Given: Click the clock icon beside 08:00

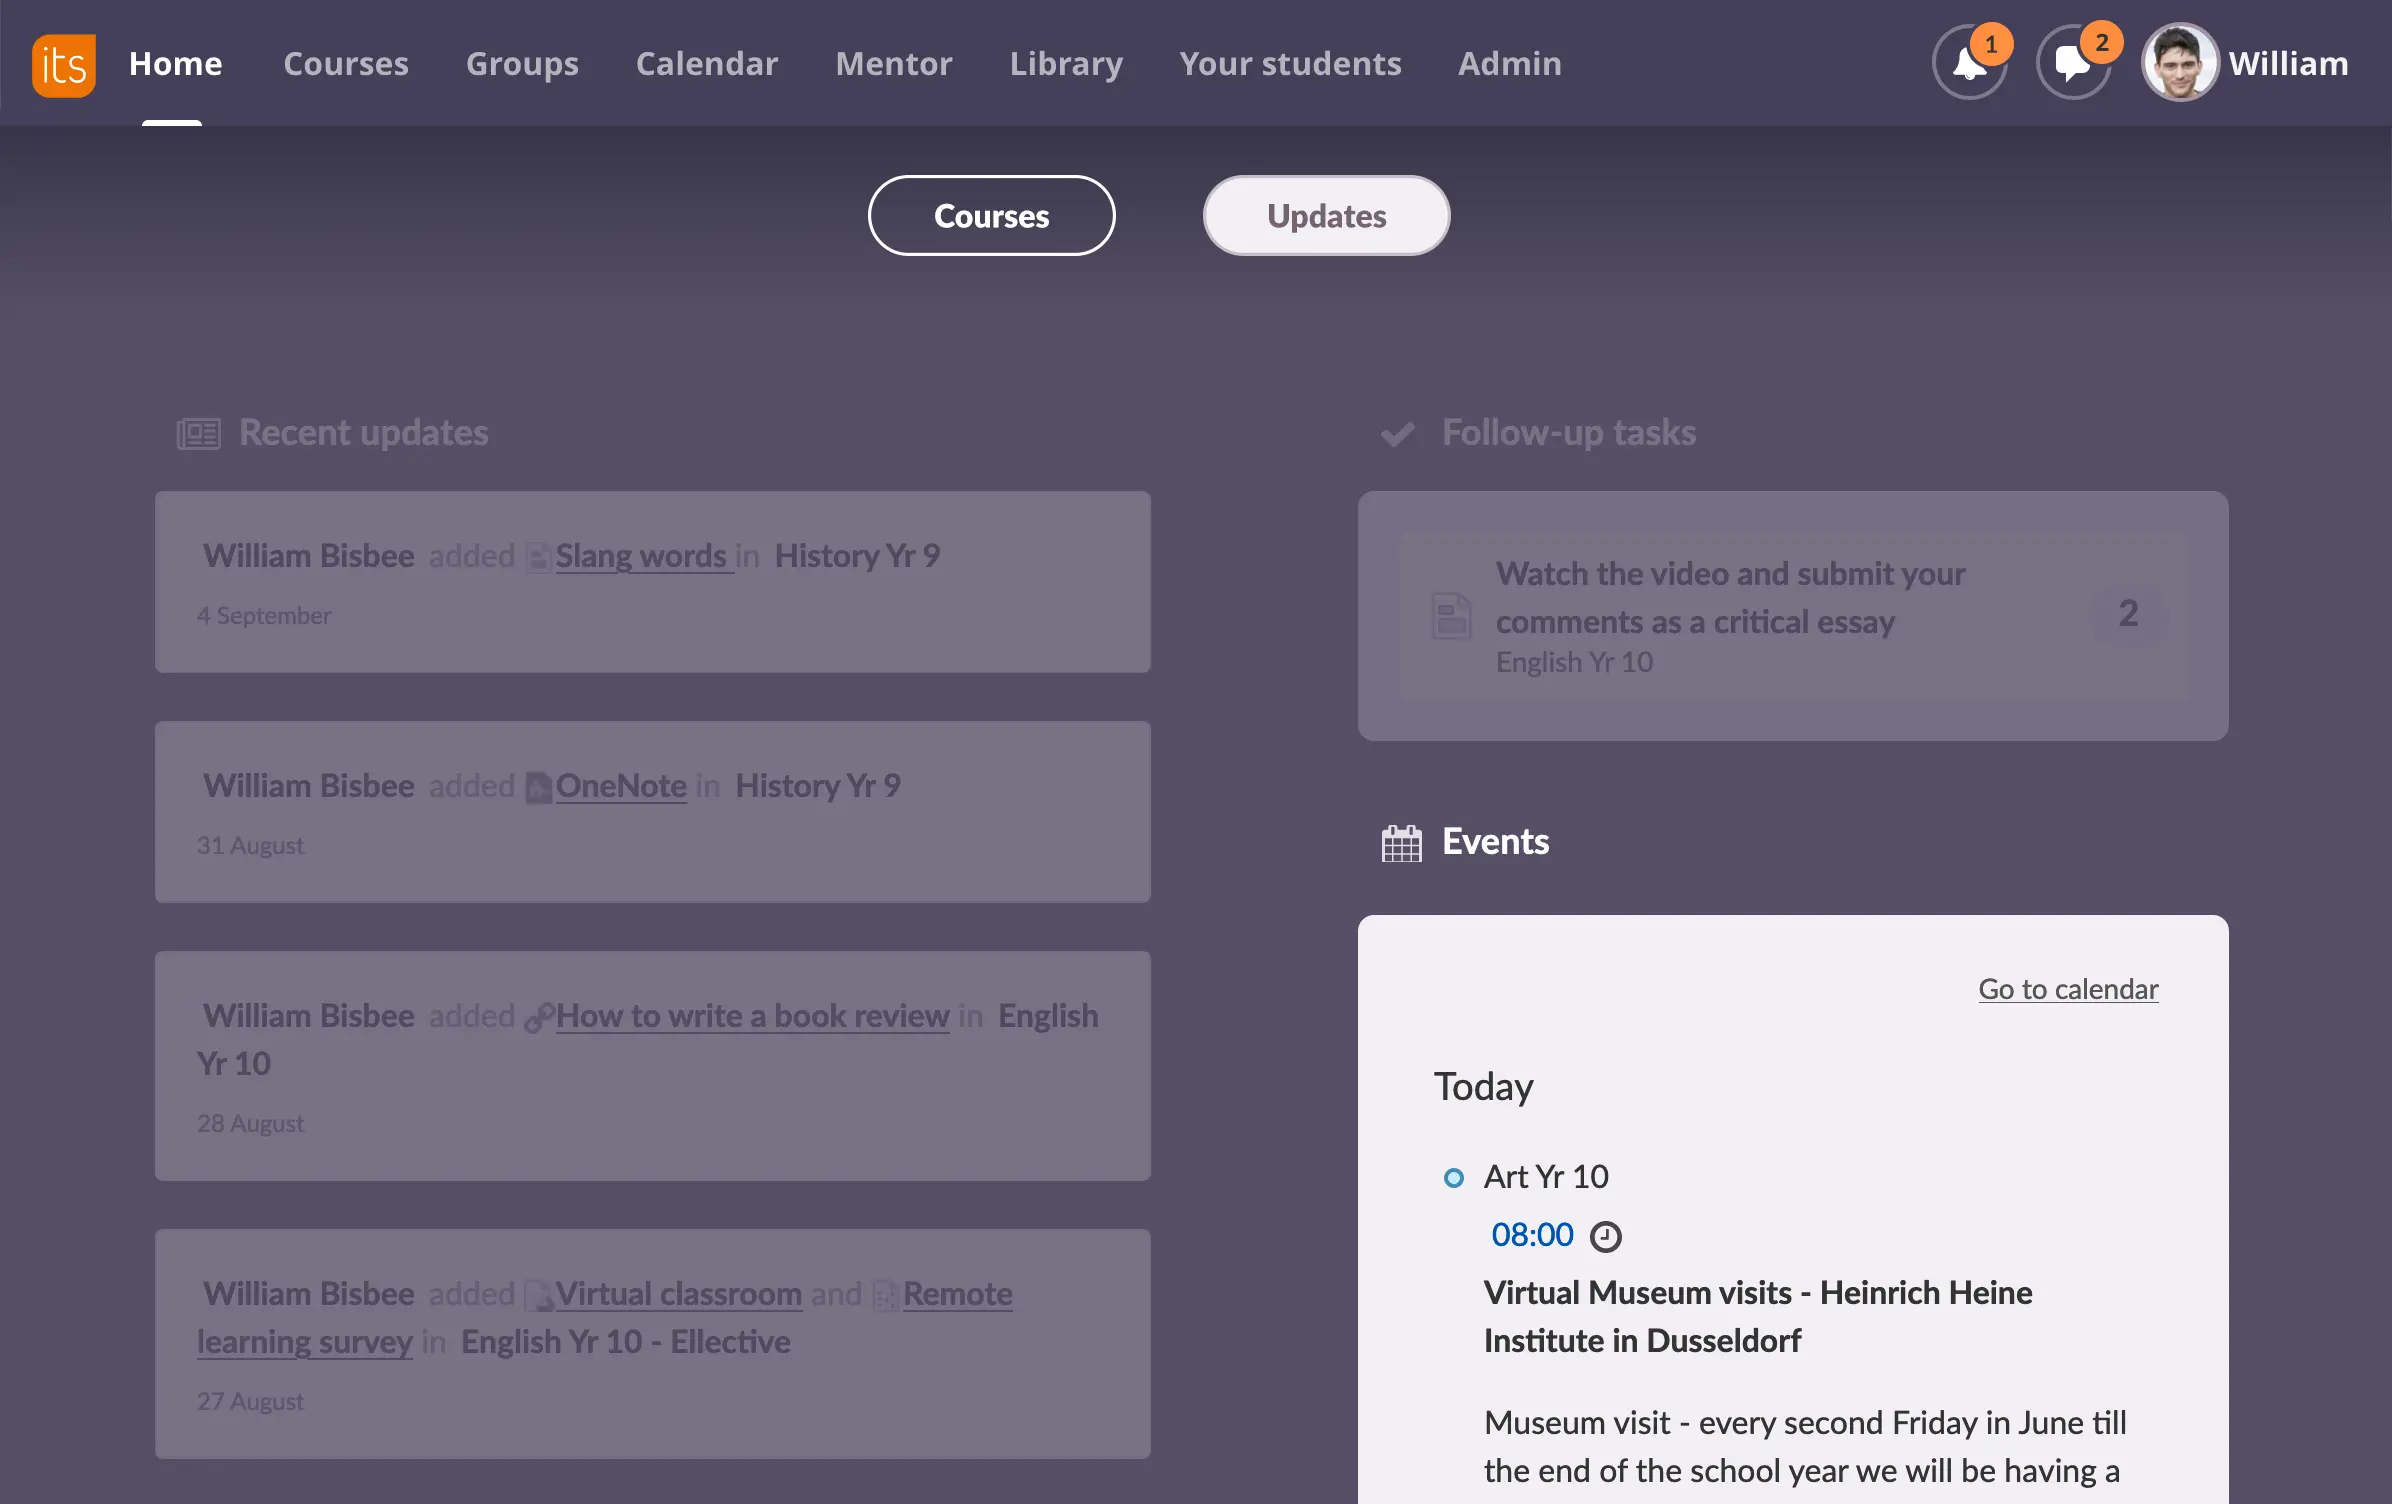Looking at the screenshot, I should (1605, 1237).
